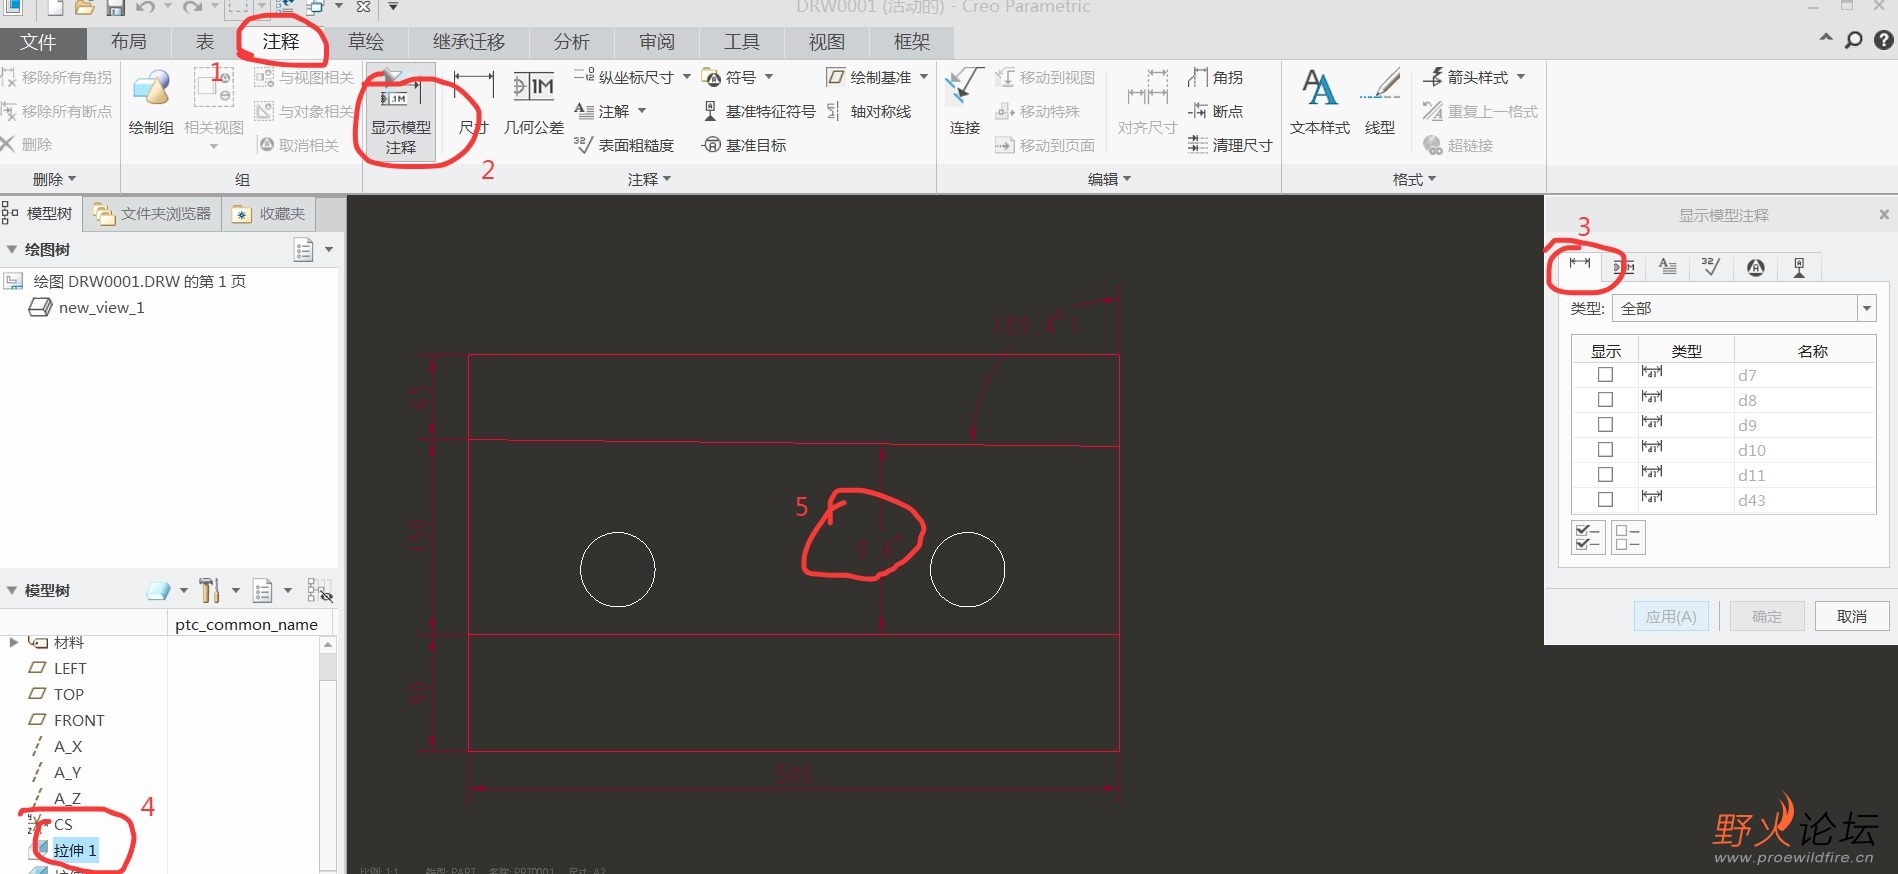The image size is (1898, 874).
Task: Click the notes tab icon in 显示模型注释 dialog
Action: (1667, 267)
